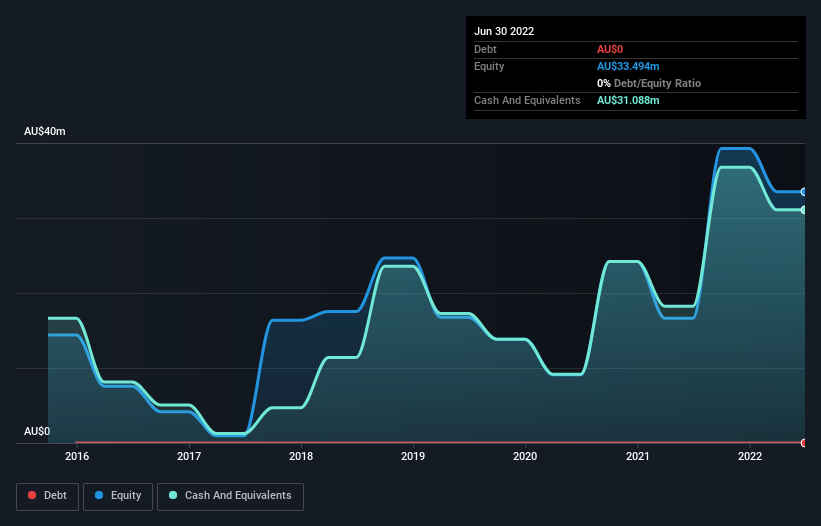Click the 2020 x-axis label
821x526 pixels.
click(x=525, y=456)
